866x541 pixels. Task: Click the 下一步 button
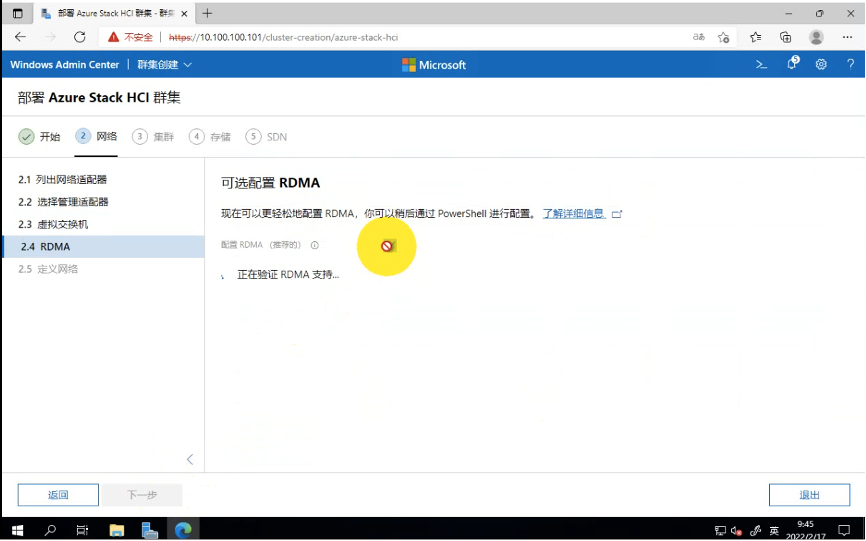(142, 495)
